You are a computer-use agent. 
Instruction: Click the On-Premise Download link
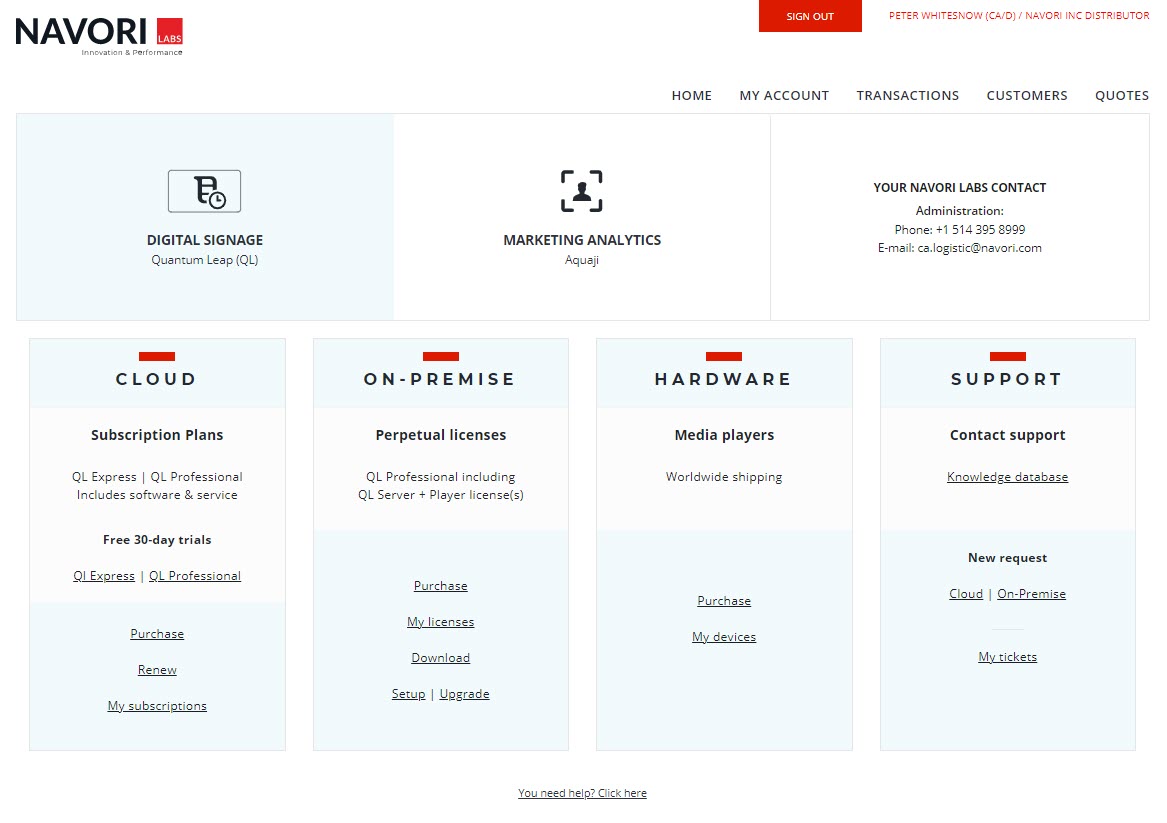coord(440,658)
